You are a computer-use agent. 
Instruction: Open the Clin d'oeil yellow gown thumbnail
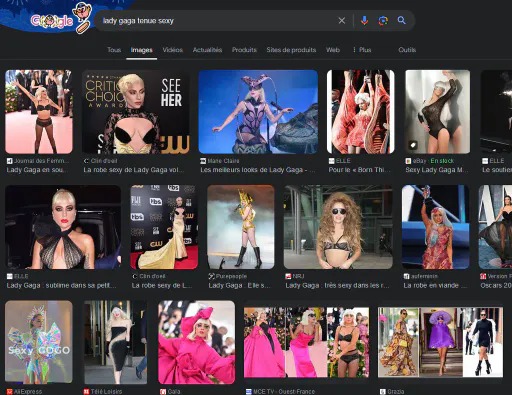(x=164, y=227)
